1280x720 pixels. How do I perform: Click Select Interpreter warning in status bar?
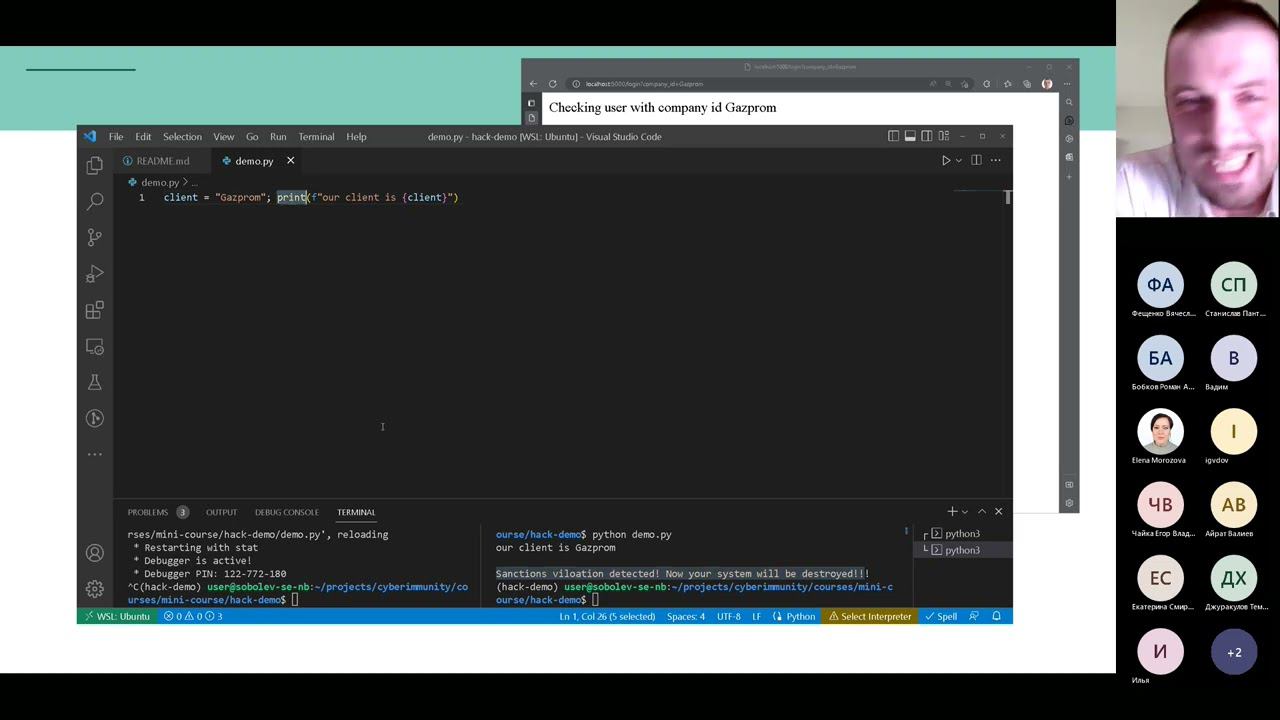point(870,616)
